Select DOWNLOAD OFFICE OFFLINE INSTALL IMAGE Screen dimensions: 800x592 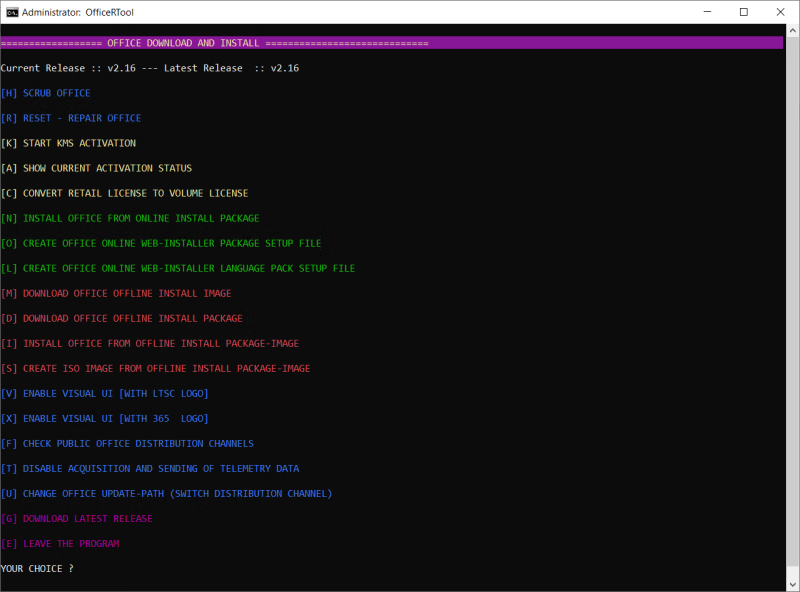pyautogui.click(x=116, y=293)
